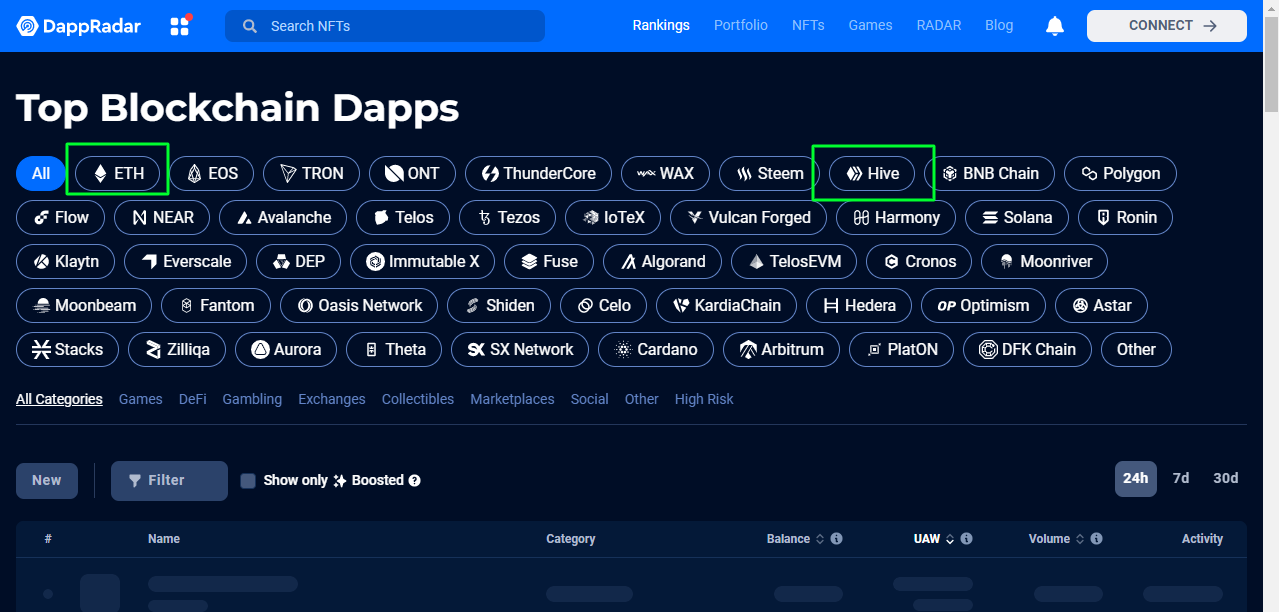Switch to Social category tab
The image size is (1279, 612).
coord(590,399)
